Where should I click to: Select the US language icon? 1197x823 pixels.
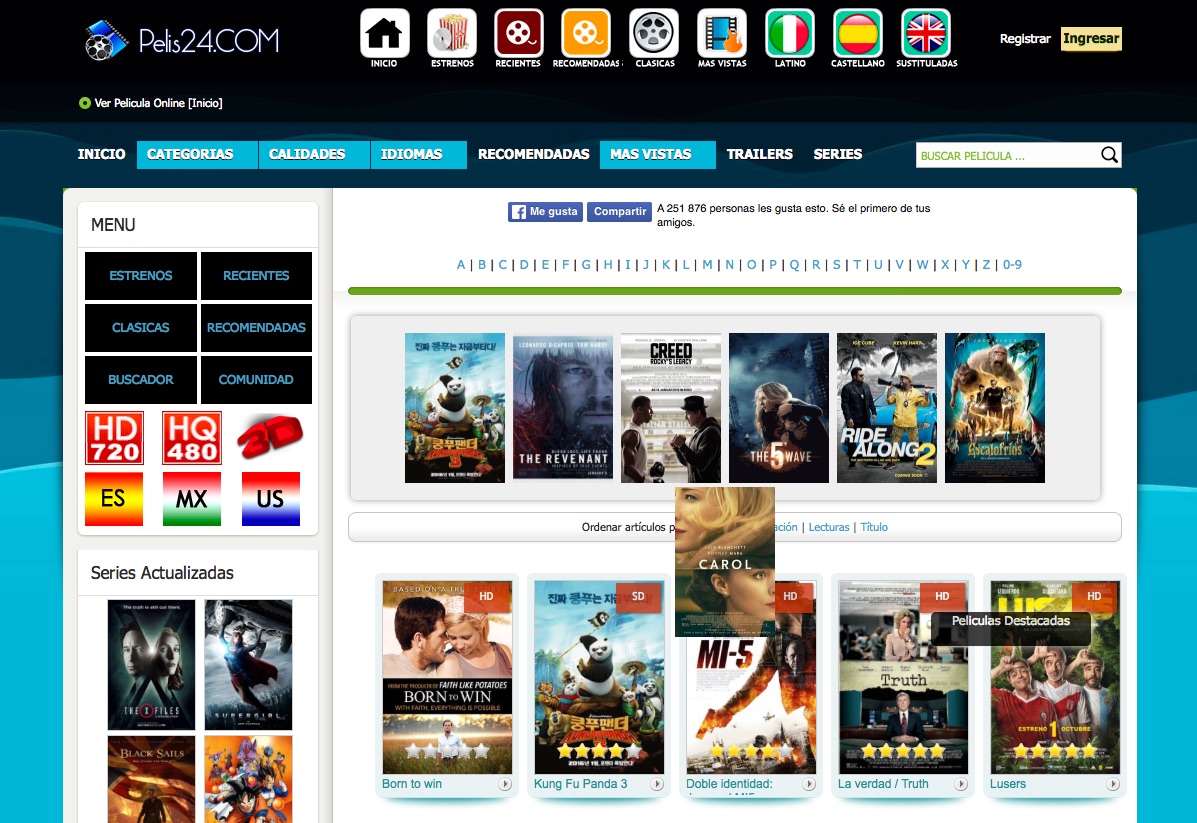[271, 499]
